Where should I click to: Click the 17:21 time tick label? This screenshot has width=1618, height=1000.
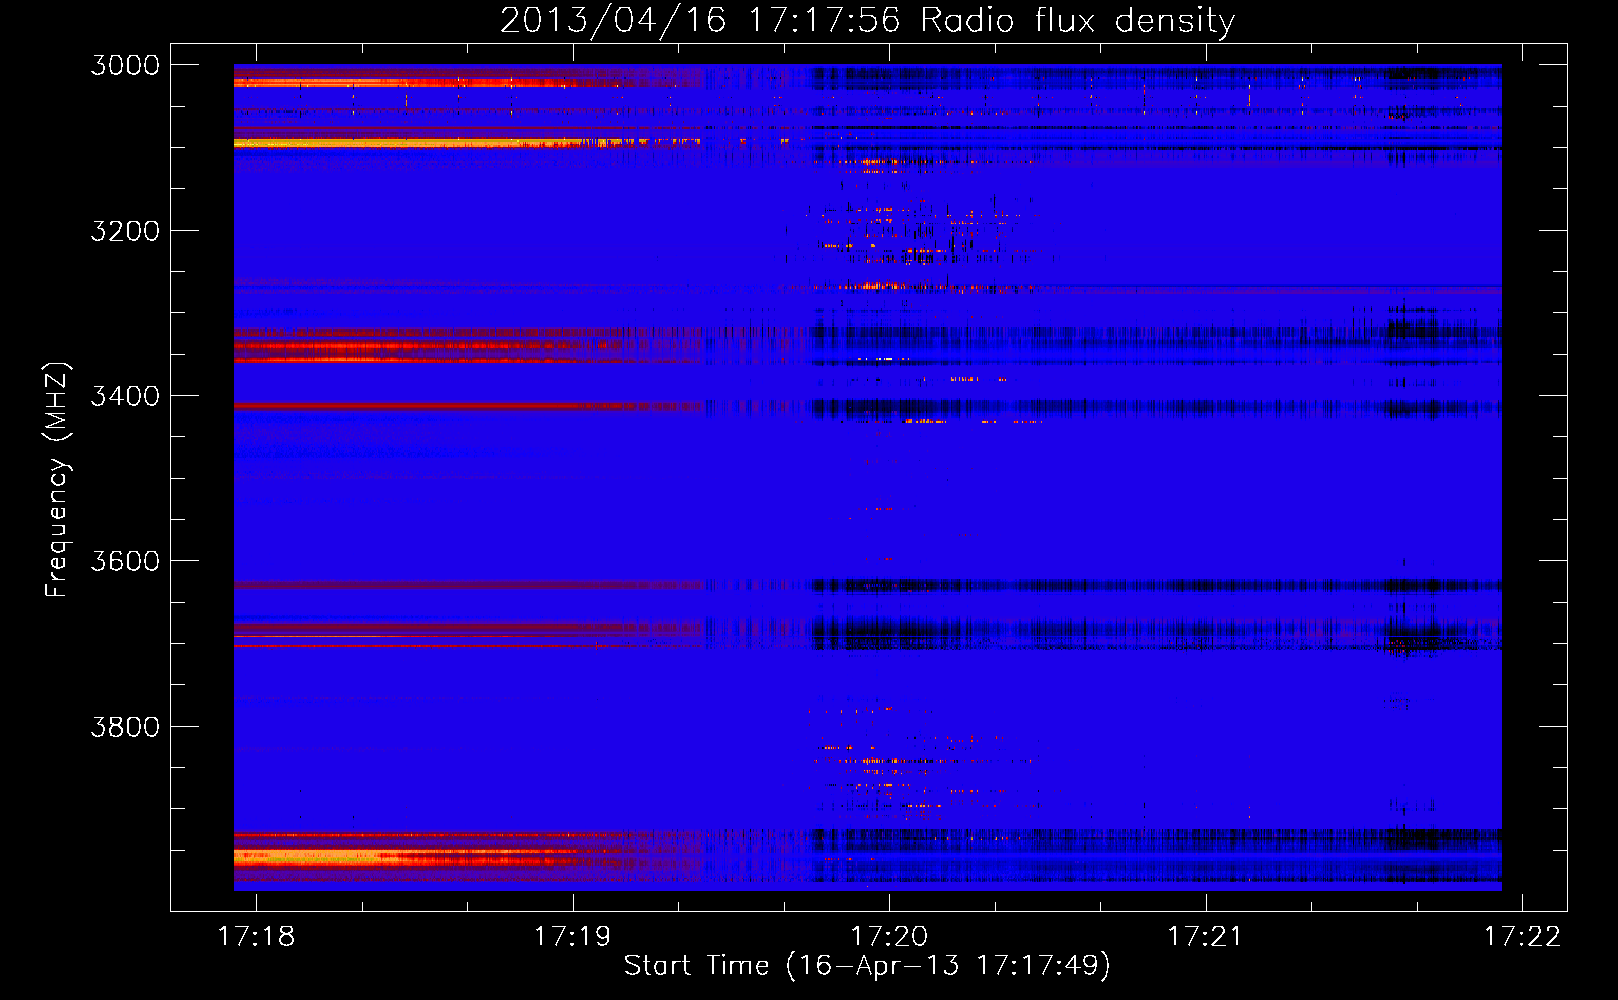[1205, 936]
